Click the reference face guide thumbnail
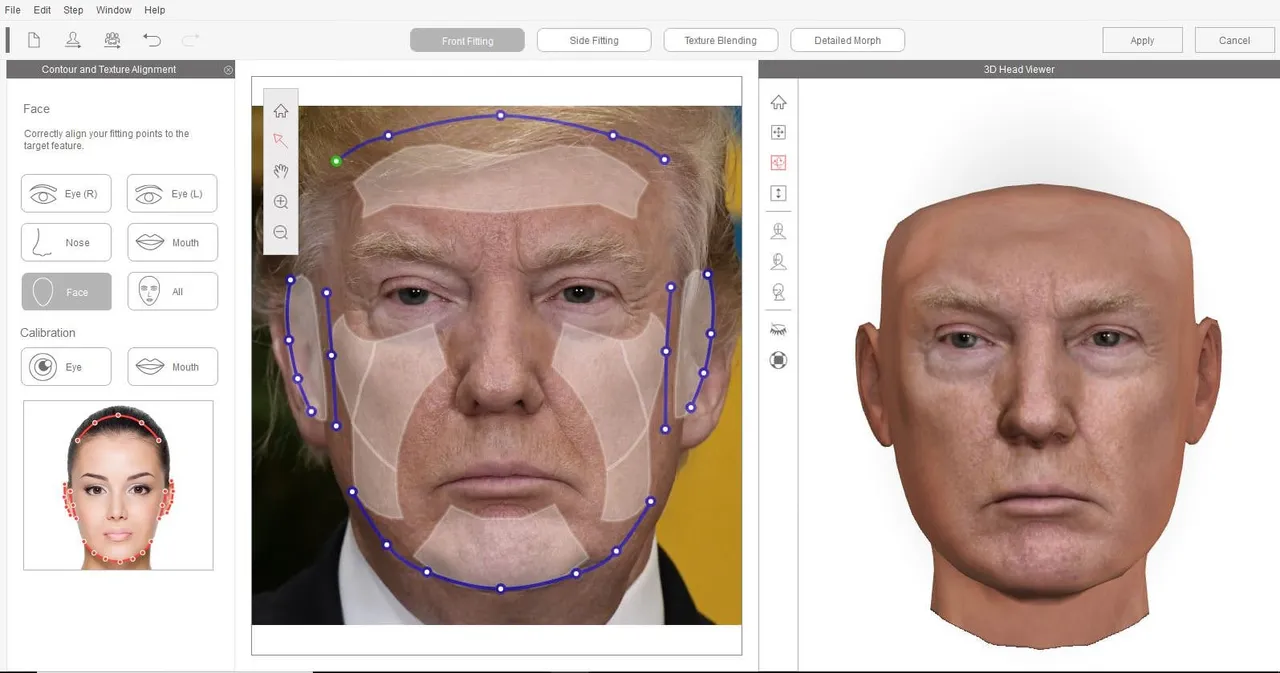 pyautogui.click(x=118, y=485)
